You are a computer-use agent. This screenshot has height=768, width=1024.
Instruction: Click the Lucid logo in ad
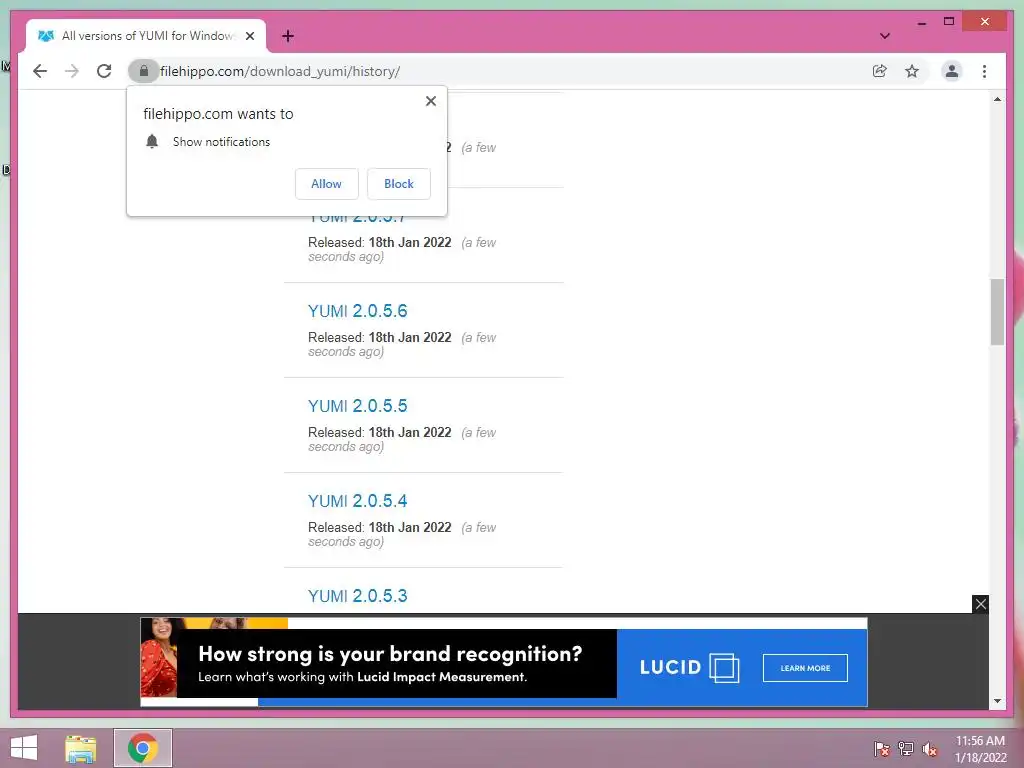pos(689,667)
